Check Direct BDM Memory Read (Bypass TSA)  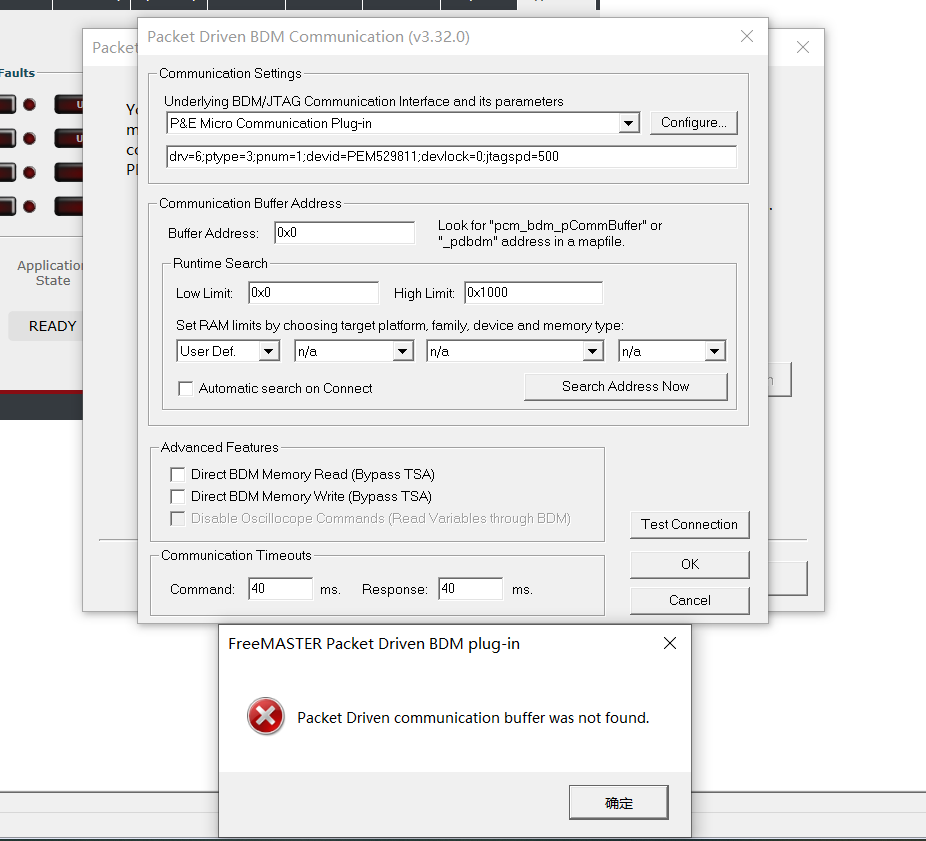tap(177, 474)
